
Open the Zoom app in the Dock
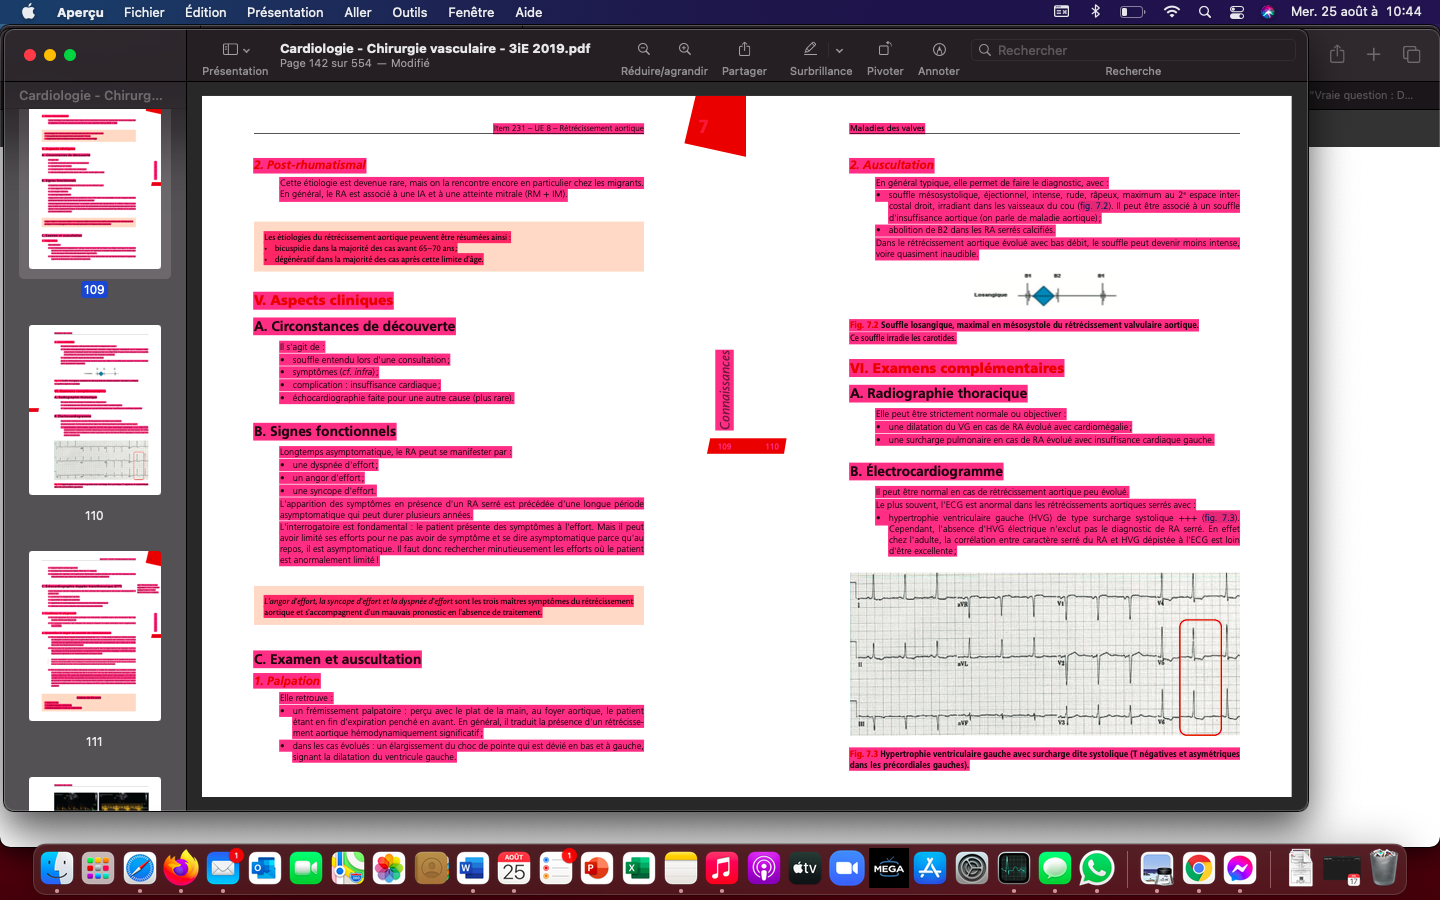click(847, 868)
